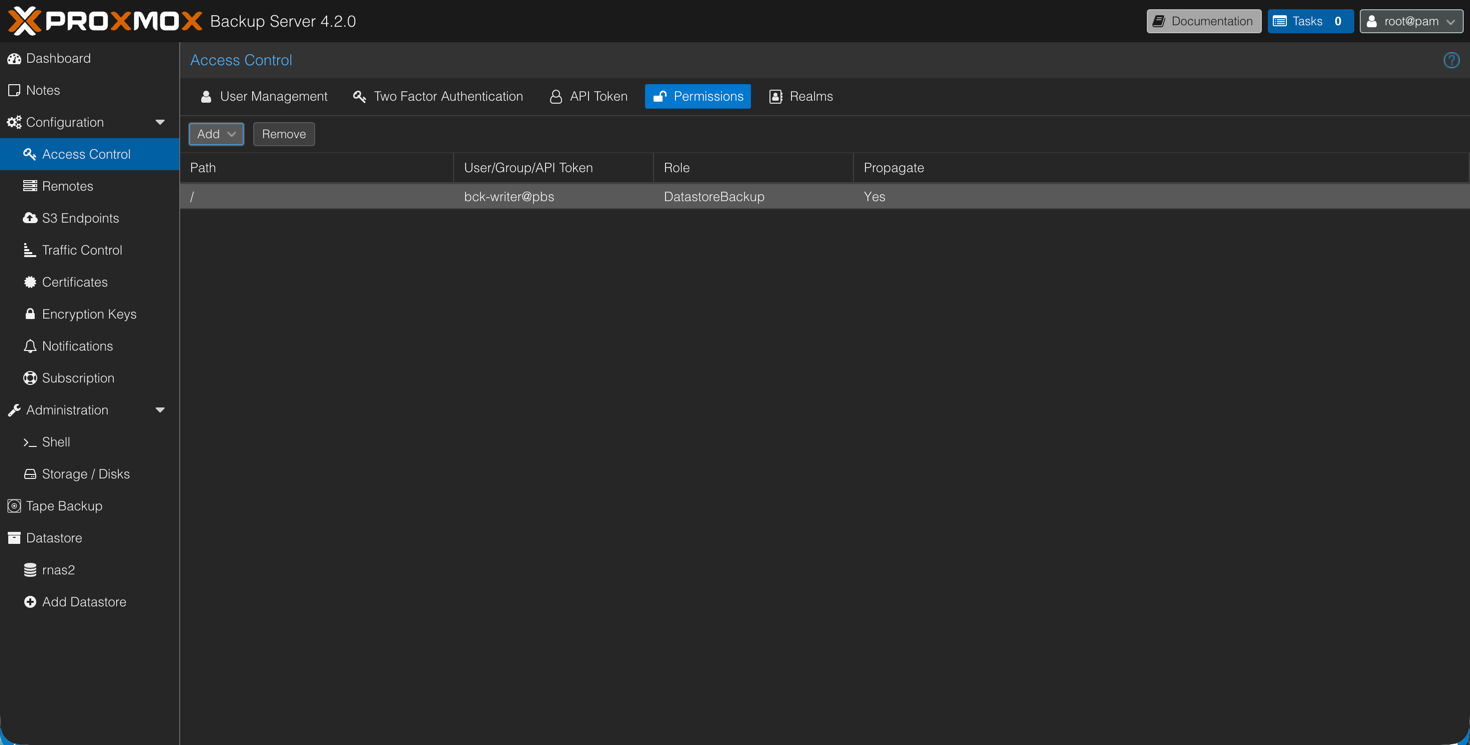
Task: Click the Configuration gears icon
Action: tap(14, 122)
